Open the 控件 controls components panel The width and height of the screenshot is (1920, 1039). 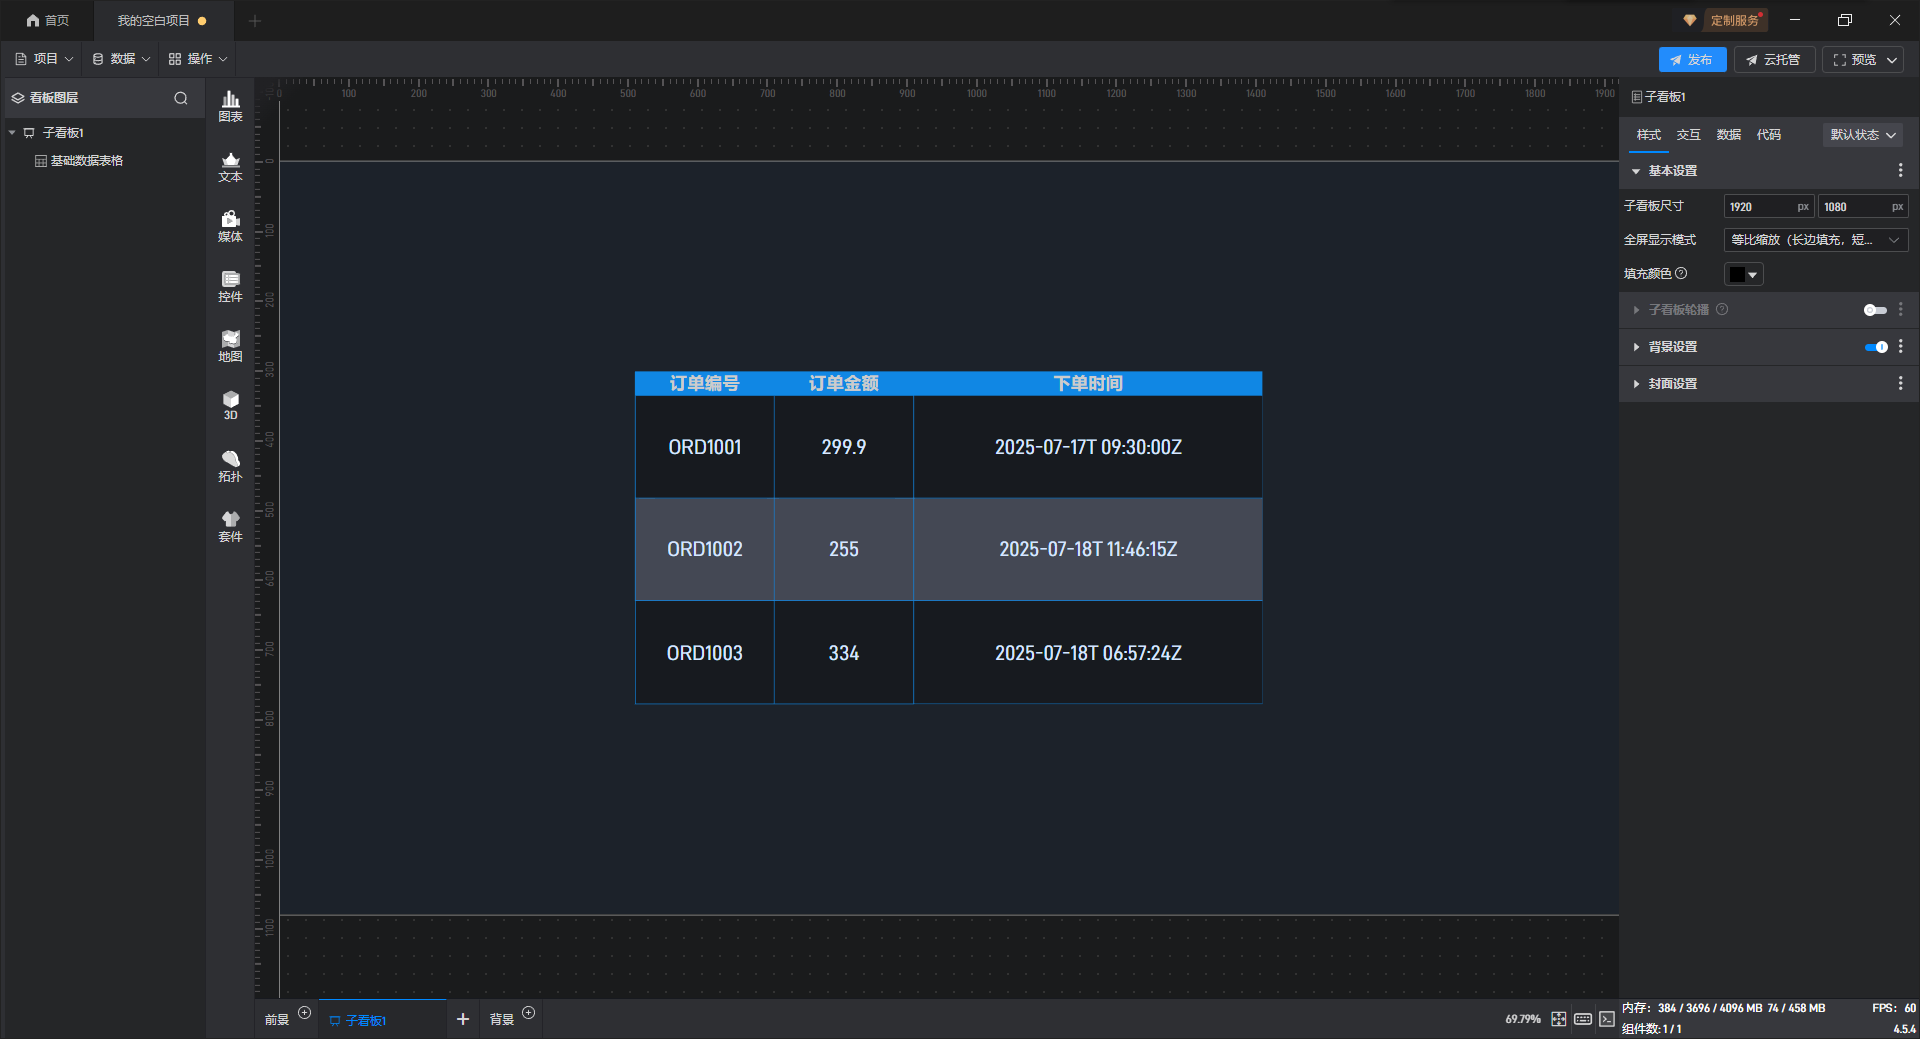point(230,286)
